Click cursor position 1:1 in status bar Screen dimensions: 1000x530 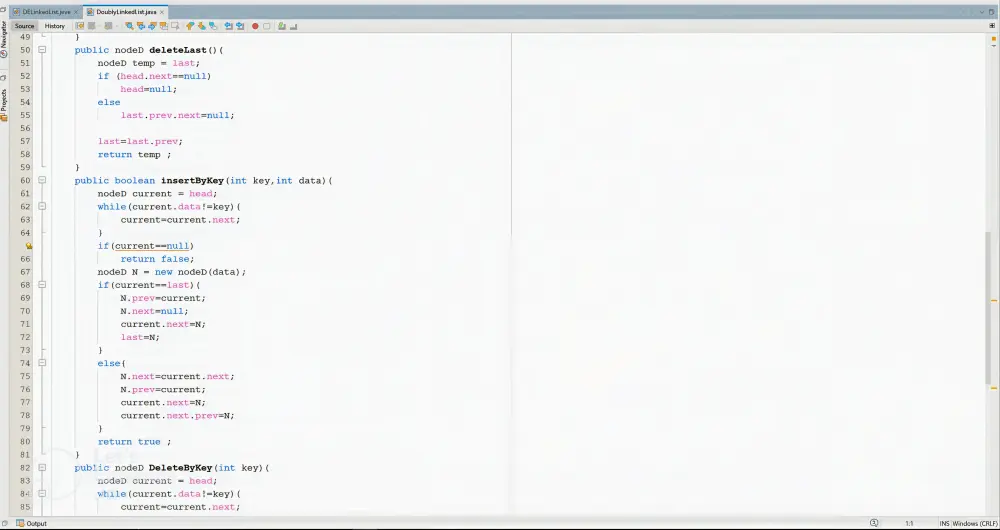pyautogui.click(x=909, y=524)
